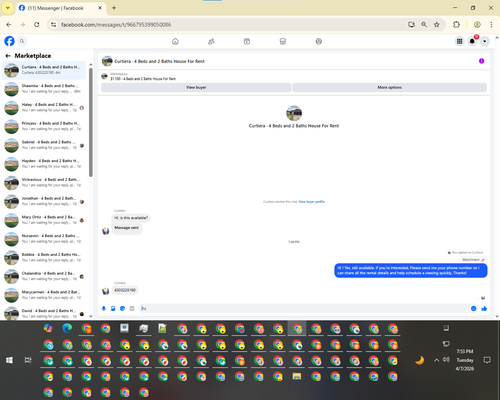Viewport: 500px width, 400px height.
Task: Open File Explorer from taskbar
Action: 297,376
